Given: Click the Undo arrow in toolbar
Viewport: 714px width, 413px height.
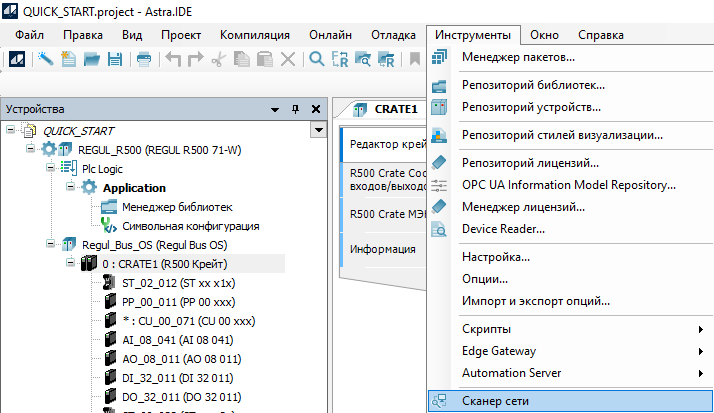Looking at the screenshot, I should pyautogui.click(x=174, y=59).
